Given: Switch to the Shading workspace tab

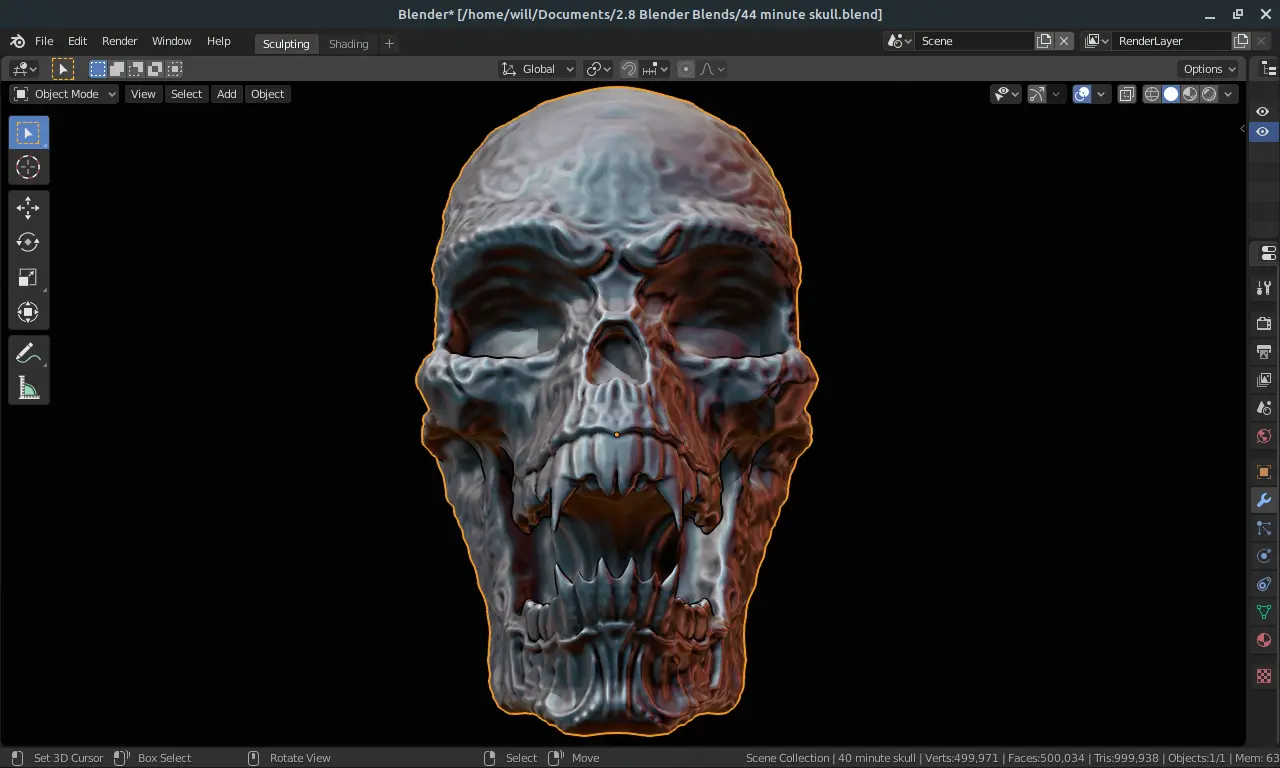Looking at the screenshot, I should (x=348, y=44).
